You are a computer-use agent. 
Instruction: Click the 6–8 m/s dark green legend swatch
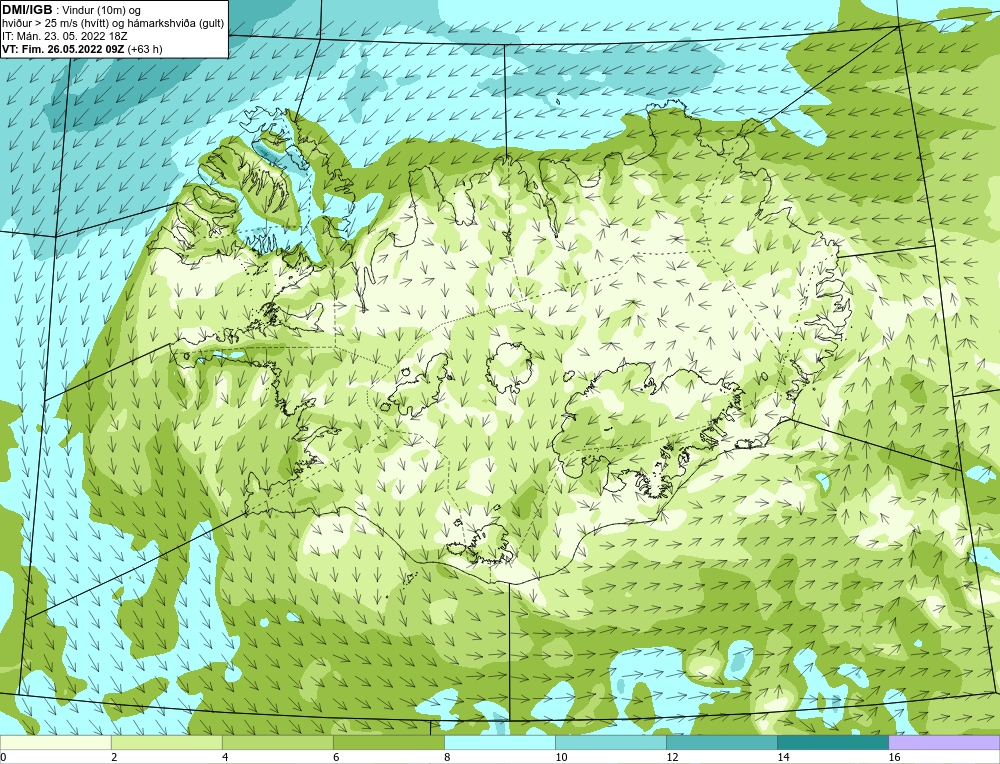[388, 743]
